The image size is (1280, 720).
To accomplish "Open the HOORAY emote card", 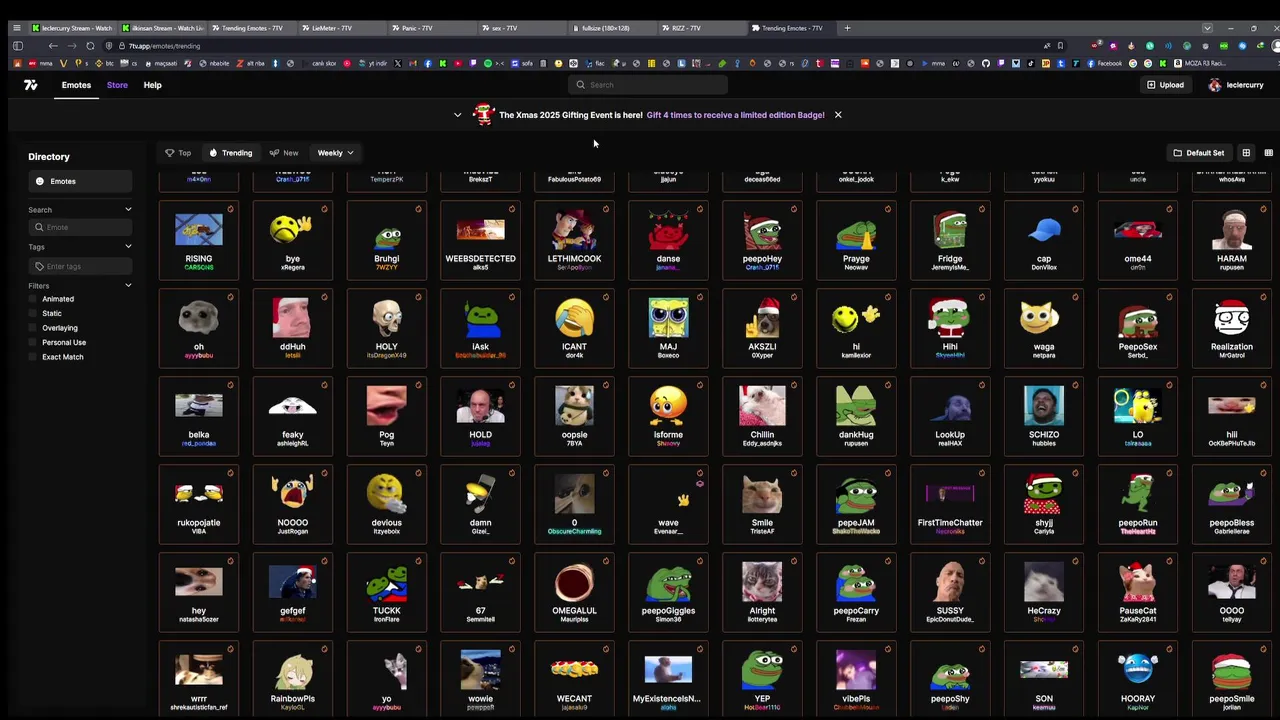I will point(1138,679).
